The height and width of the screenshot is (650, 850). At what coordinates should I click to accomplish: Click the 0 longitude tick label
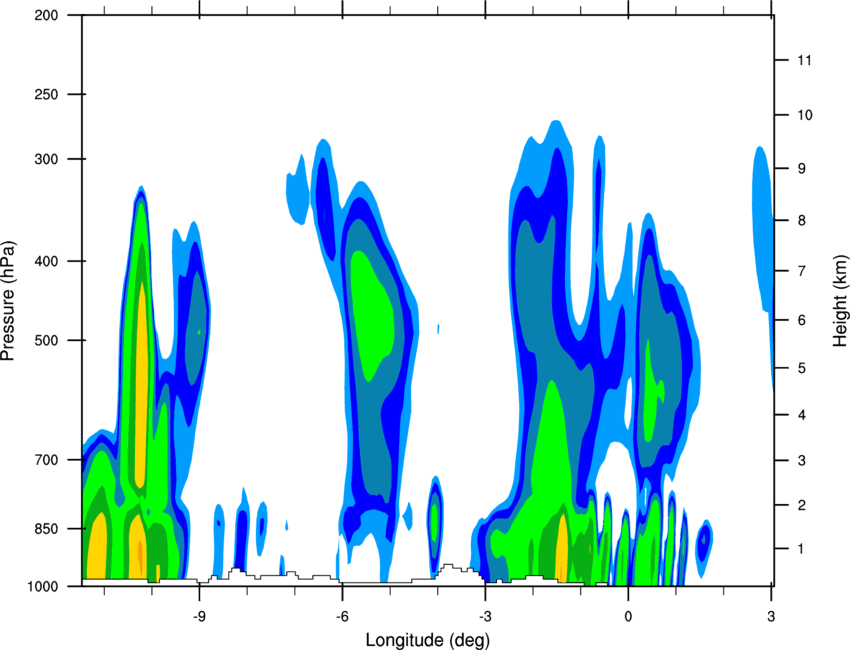pyautogui.click(x=628, y=616)
